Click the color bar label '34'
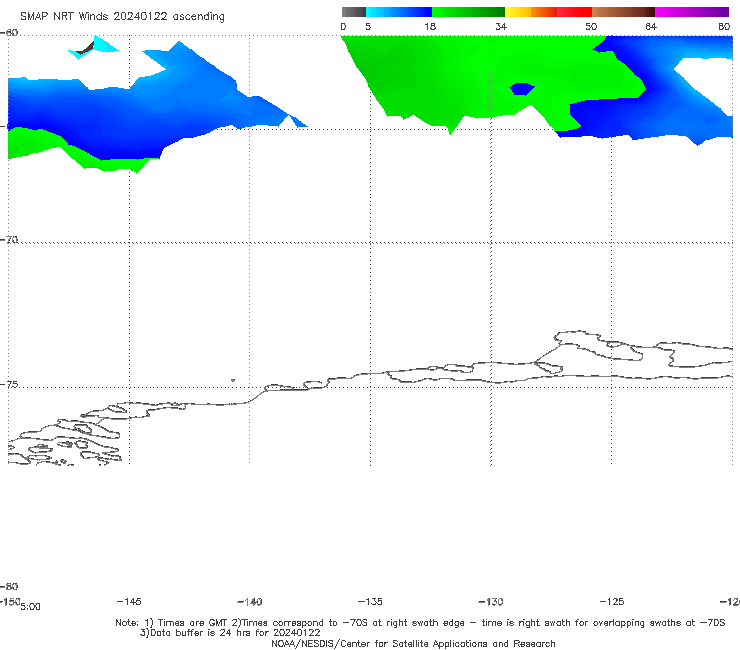Image resolution: width=740 pixels, height=650 pixels. 501,27
